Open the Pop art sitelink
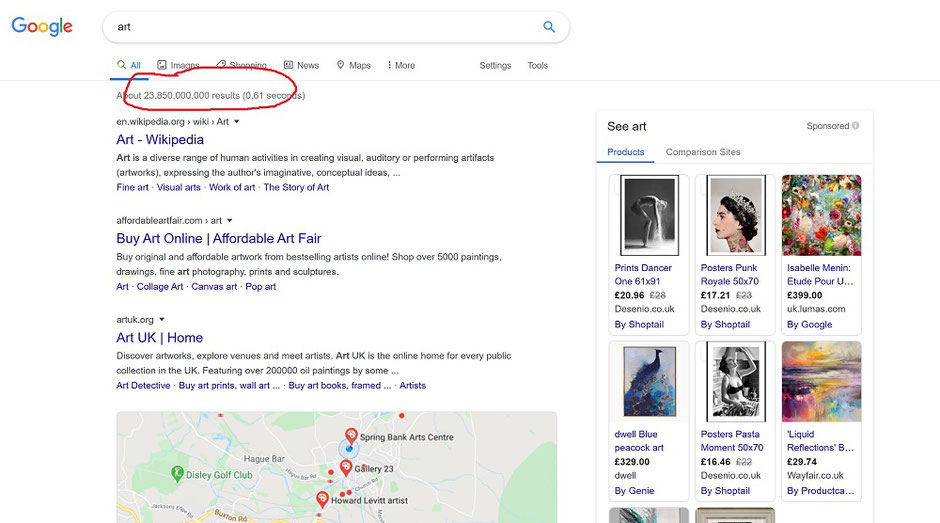This screenshot has height=523, width=940. tap(261, 287)
